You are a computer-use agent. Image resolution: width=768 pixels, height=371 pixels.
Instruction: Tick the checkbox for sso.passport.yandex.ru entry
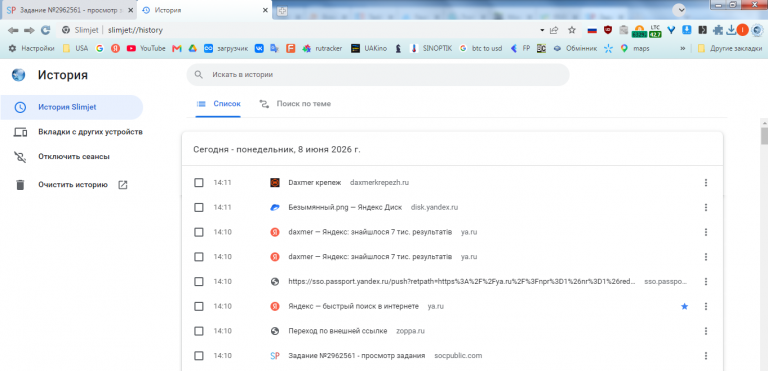point(198,281)
